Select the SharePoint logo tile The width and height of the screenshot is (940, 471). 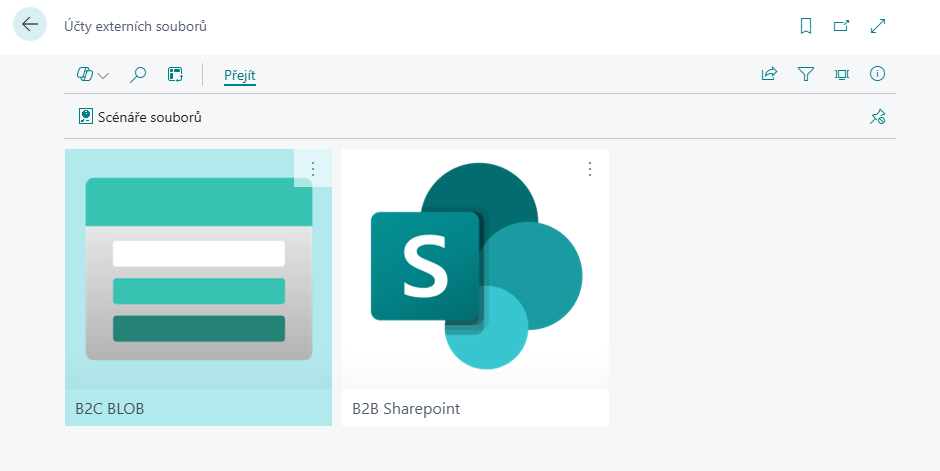coord(475,269)
